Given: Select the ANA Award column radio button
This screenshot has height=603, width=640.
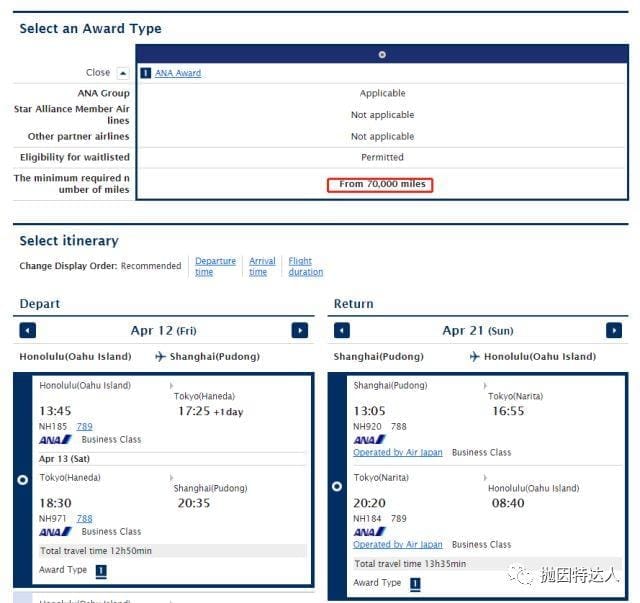Looking at the screenshot, I should (x=382, y=55).
